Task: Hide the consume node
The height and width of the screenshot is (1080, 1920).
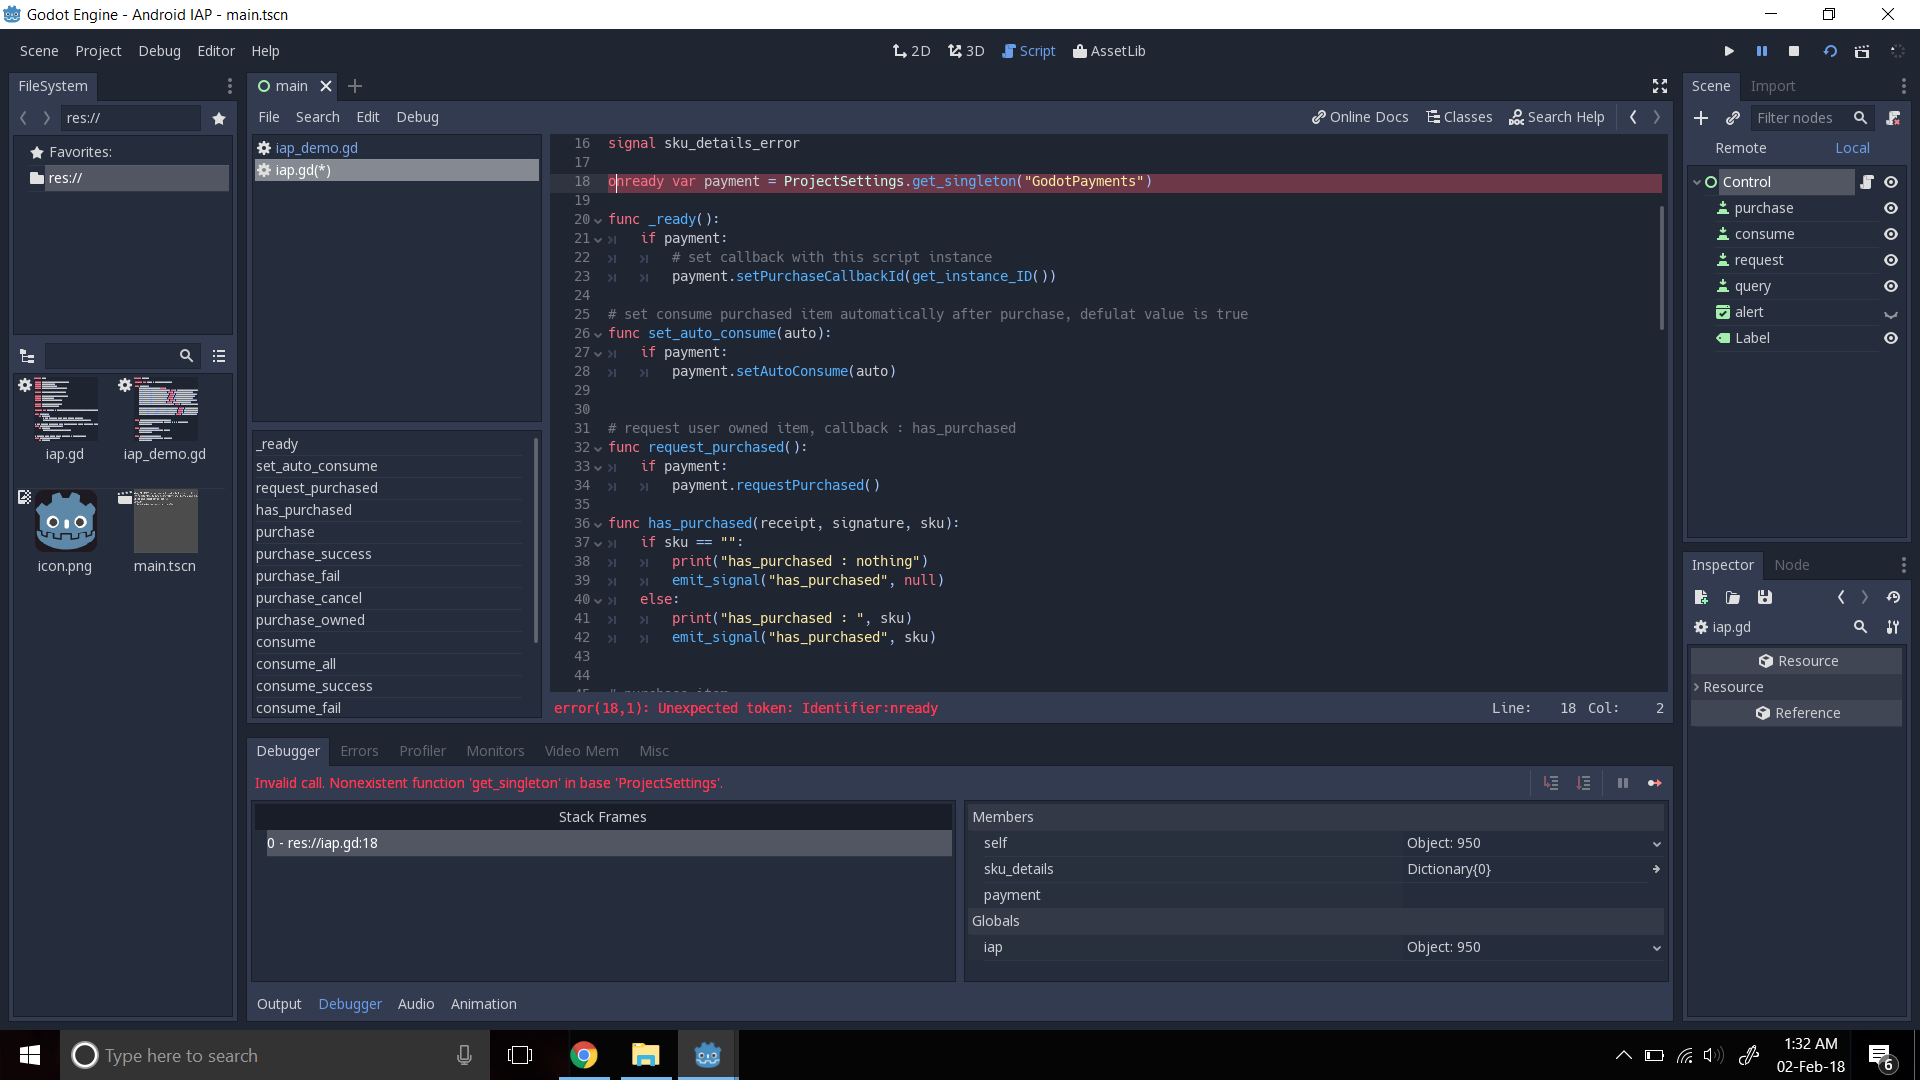Action: (x=1891, y=234)
